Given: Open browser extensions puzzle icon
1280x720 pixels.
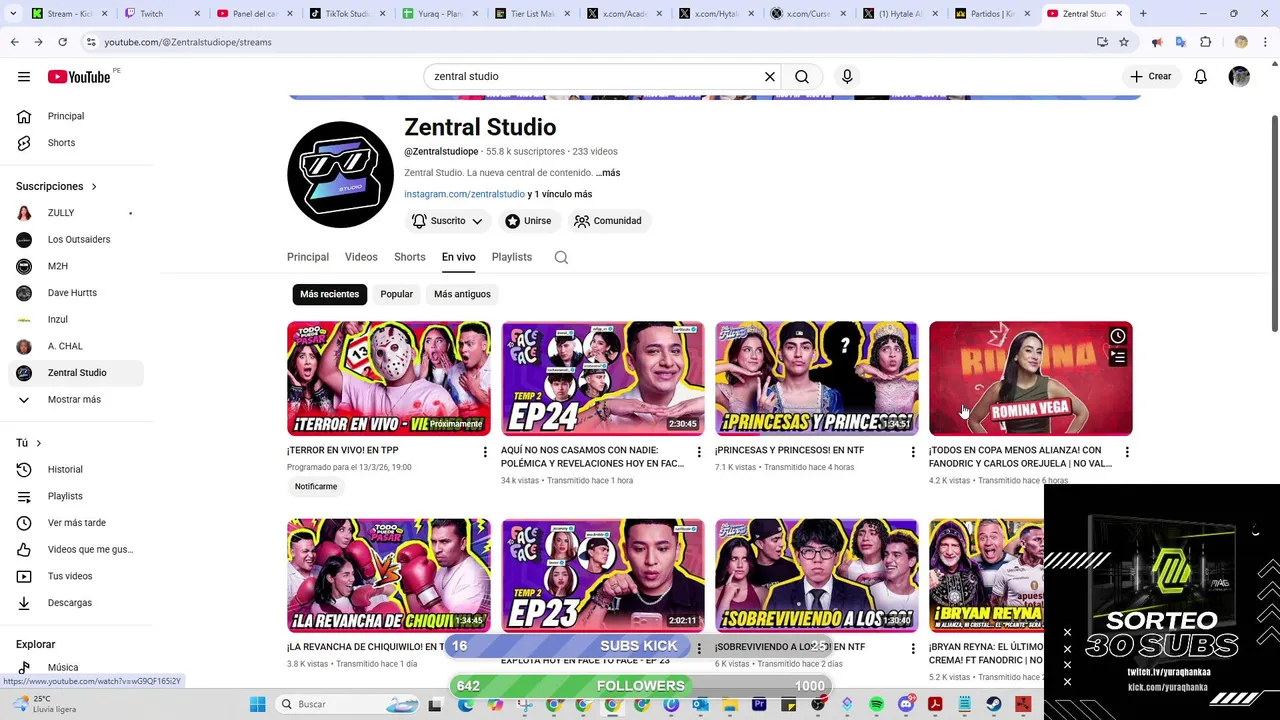Looking at the screenshot, I should [x=1205, y=42].
